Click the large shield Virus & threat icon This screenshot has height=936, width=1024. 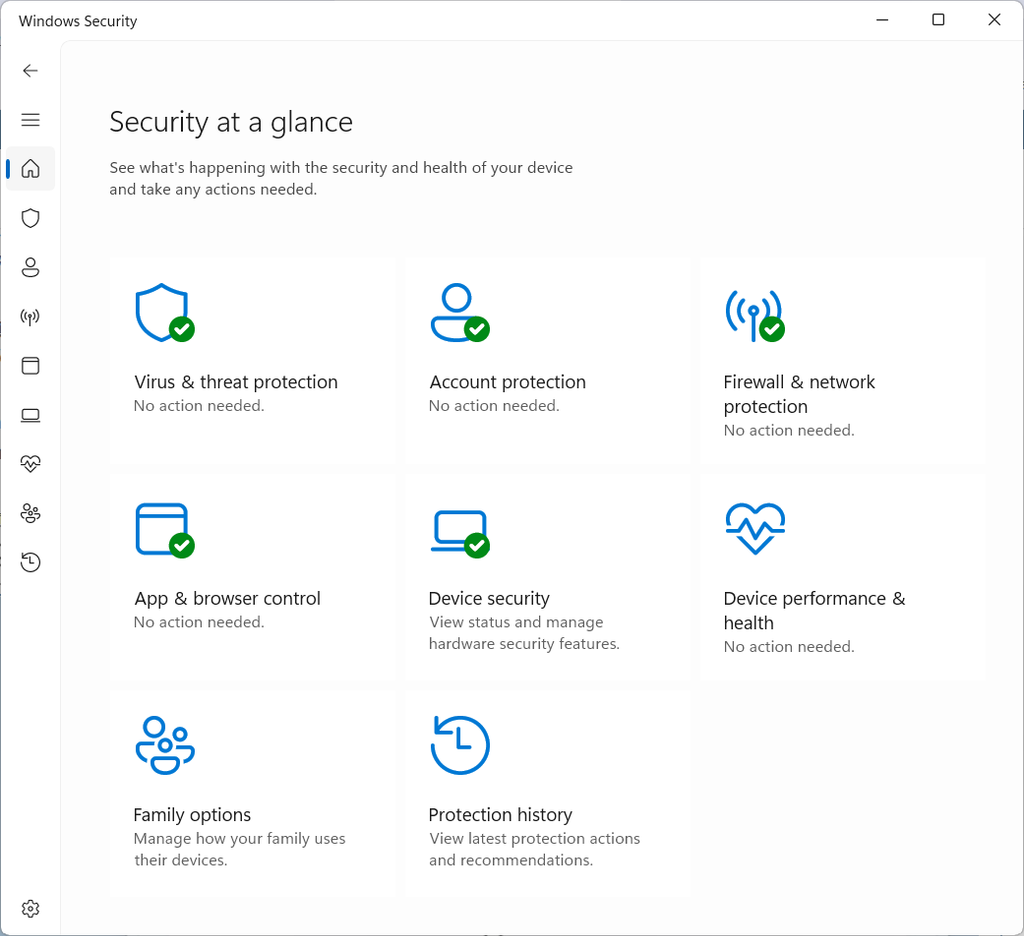tap(164, 313)
